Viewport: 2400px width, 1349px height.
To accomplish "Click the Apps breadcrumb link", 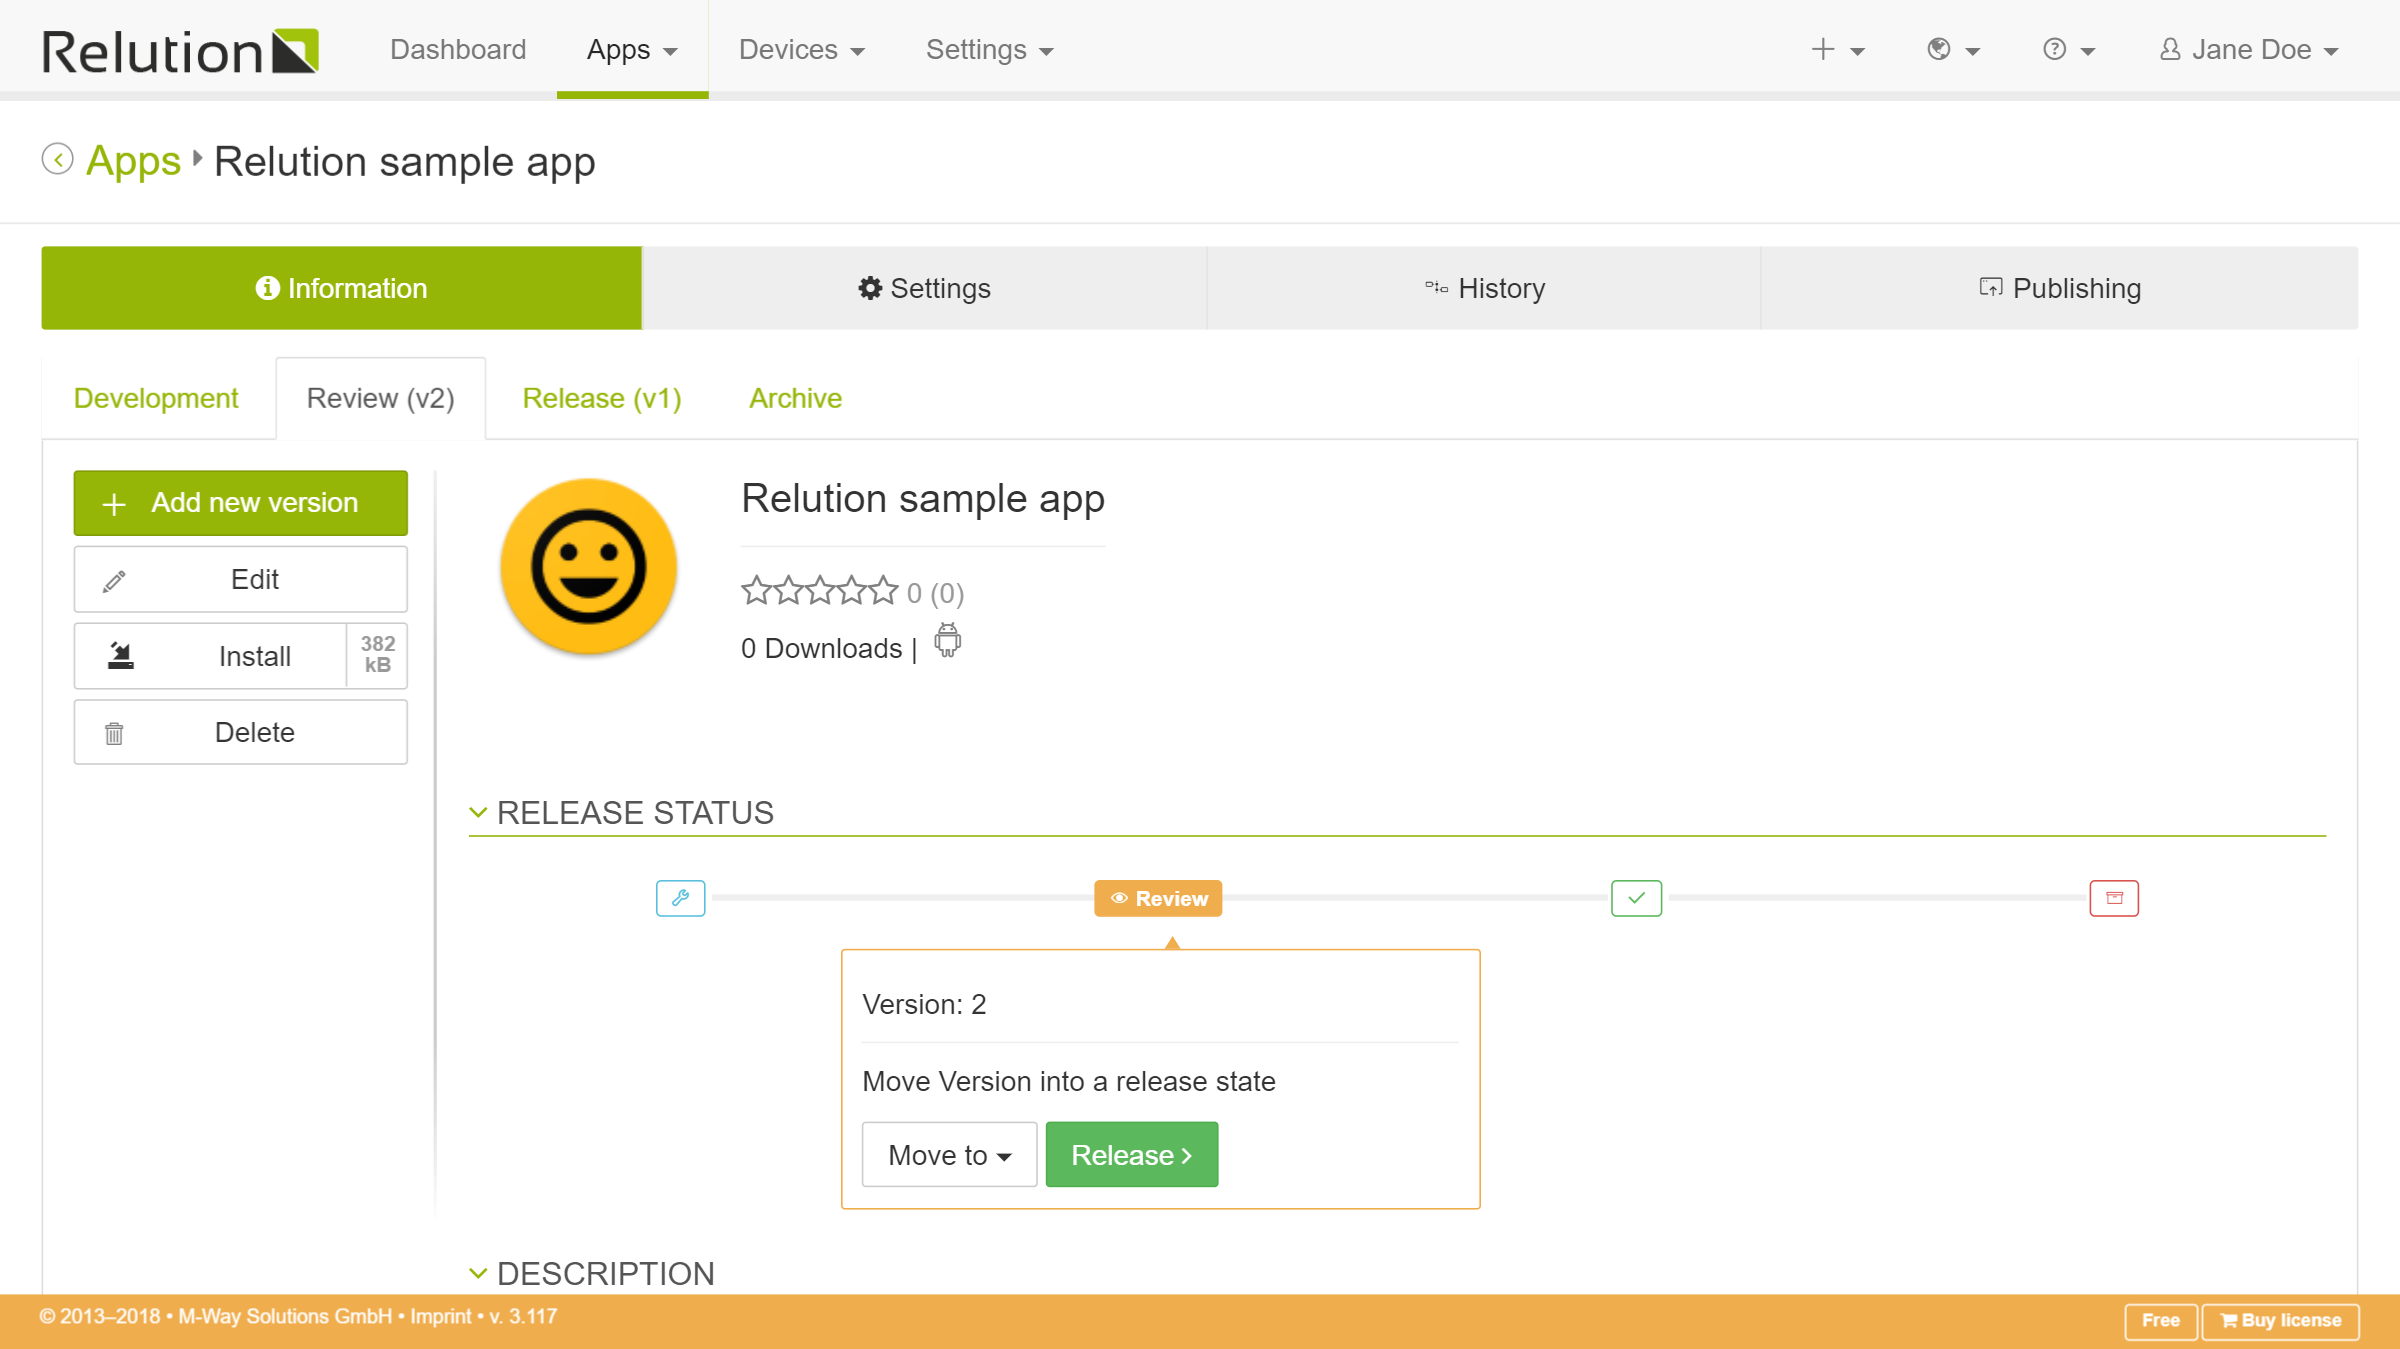I will (x=133, y=161).
